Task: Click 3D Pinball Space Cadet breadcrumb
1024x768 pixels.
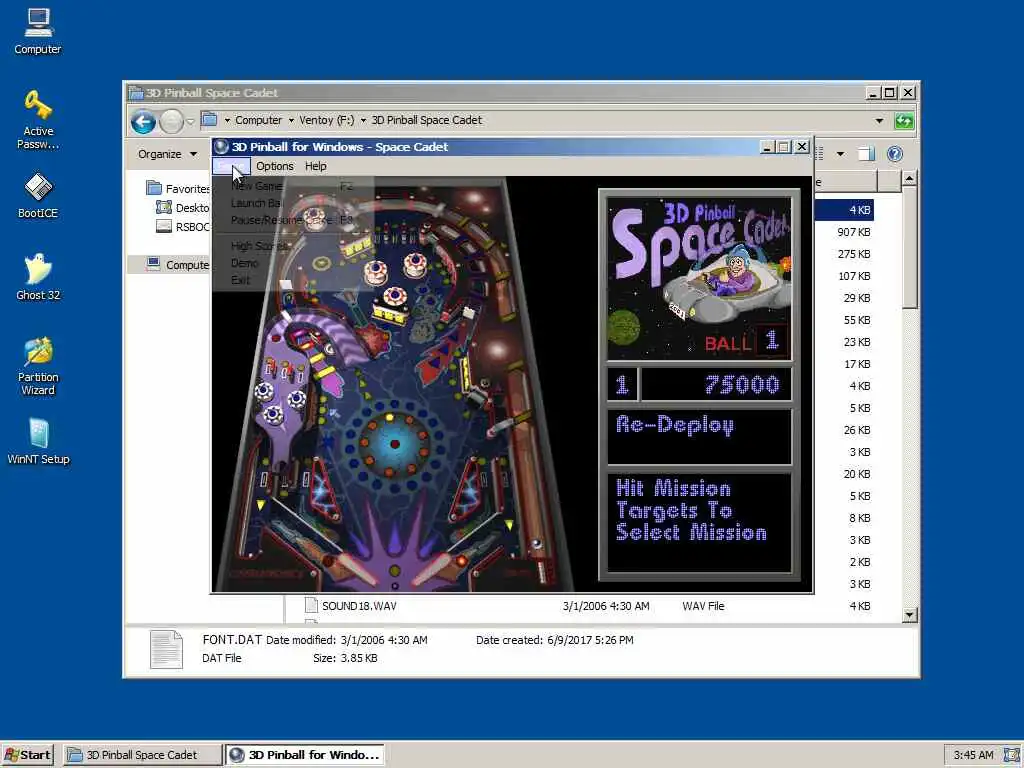Action: tap(426, 120)
